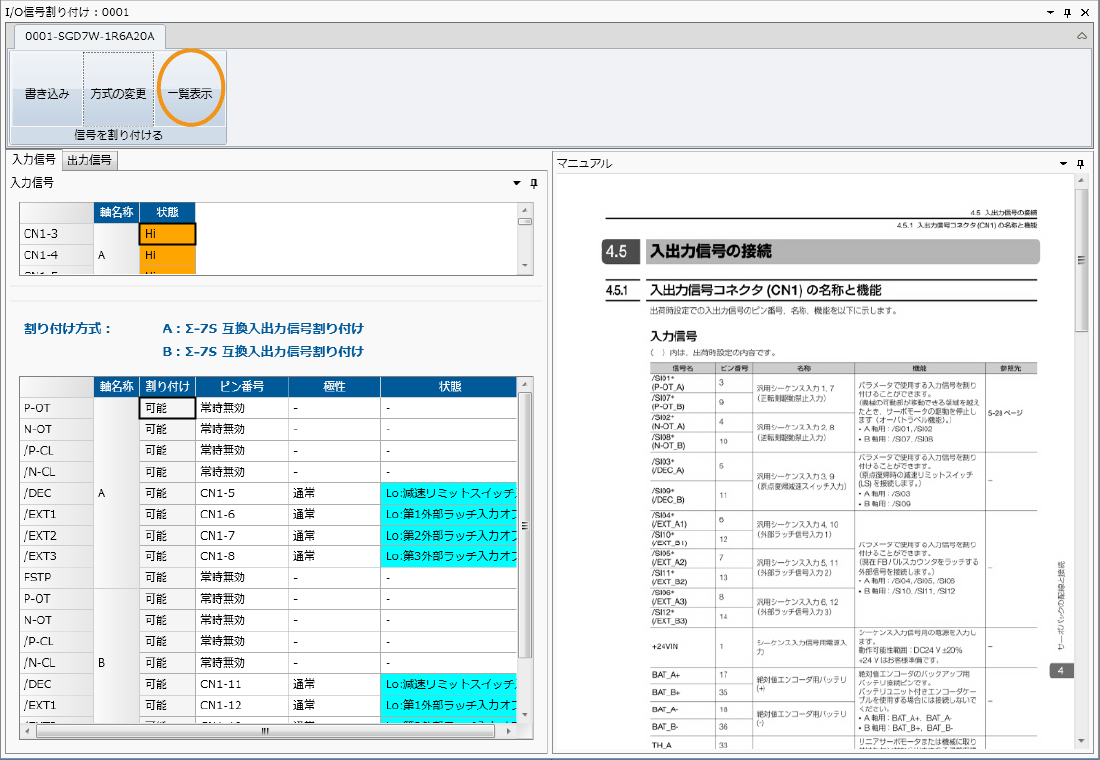Open the 一覧表示 list view
This screenshot has height=760, width=1100.
[189, 94]
